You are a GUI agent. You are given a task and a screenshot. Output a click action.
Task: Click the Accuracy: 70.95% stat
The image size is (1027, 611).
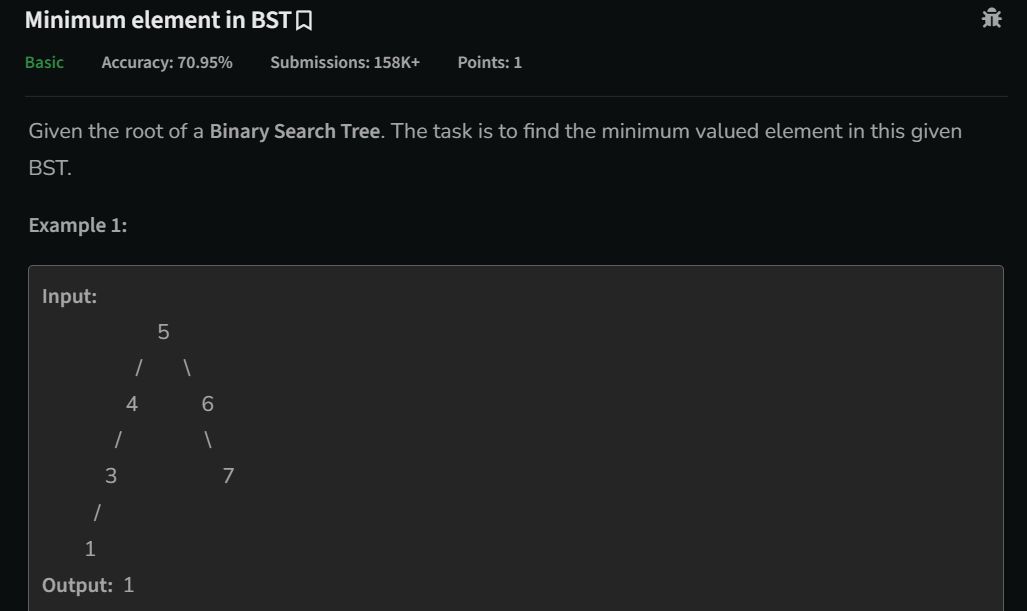click(x=167, y=62)
